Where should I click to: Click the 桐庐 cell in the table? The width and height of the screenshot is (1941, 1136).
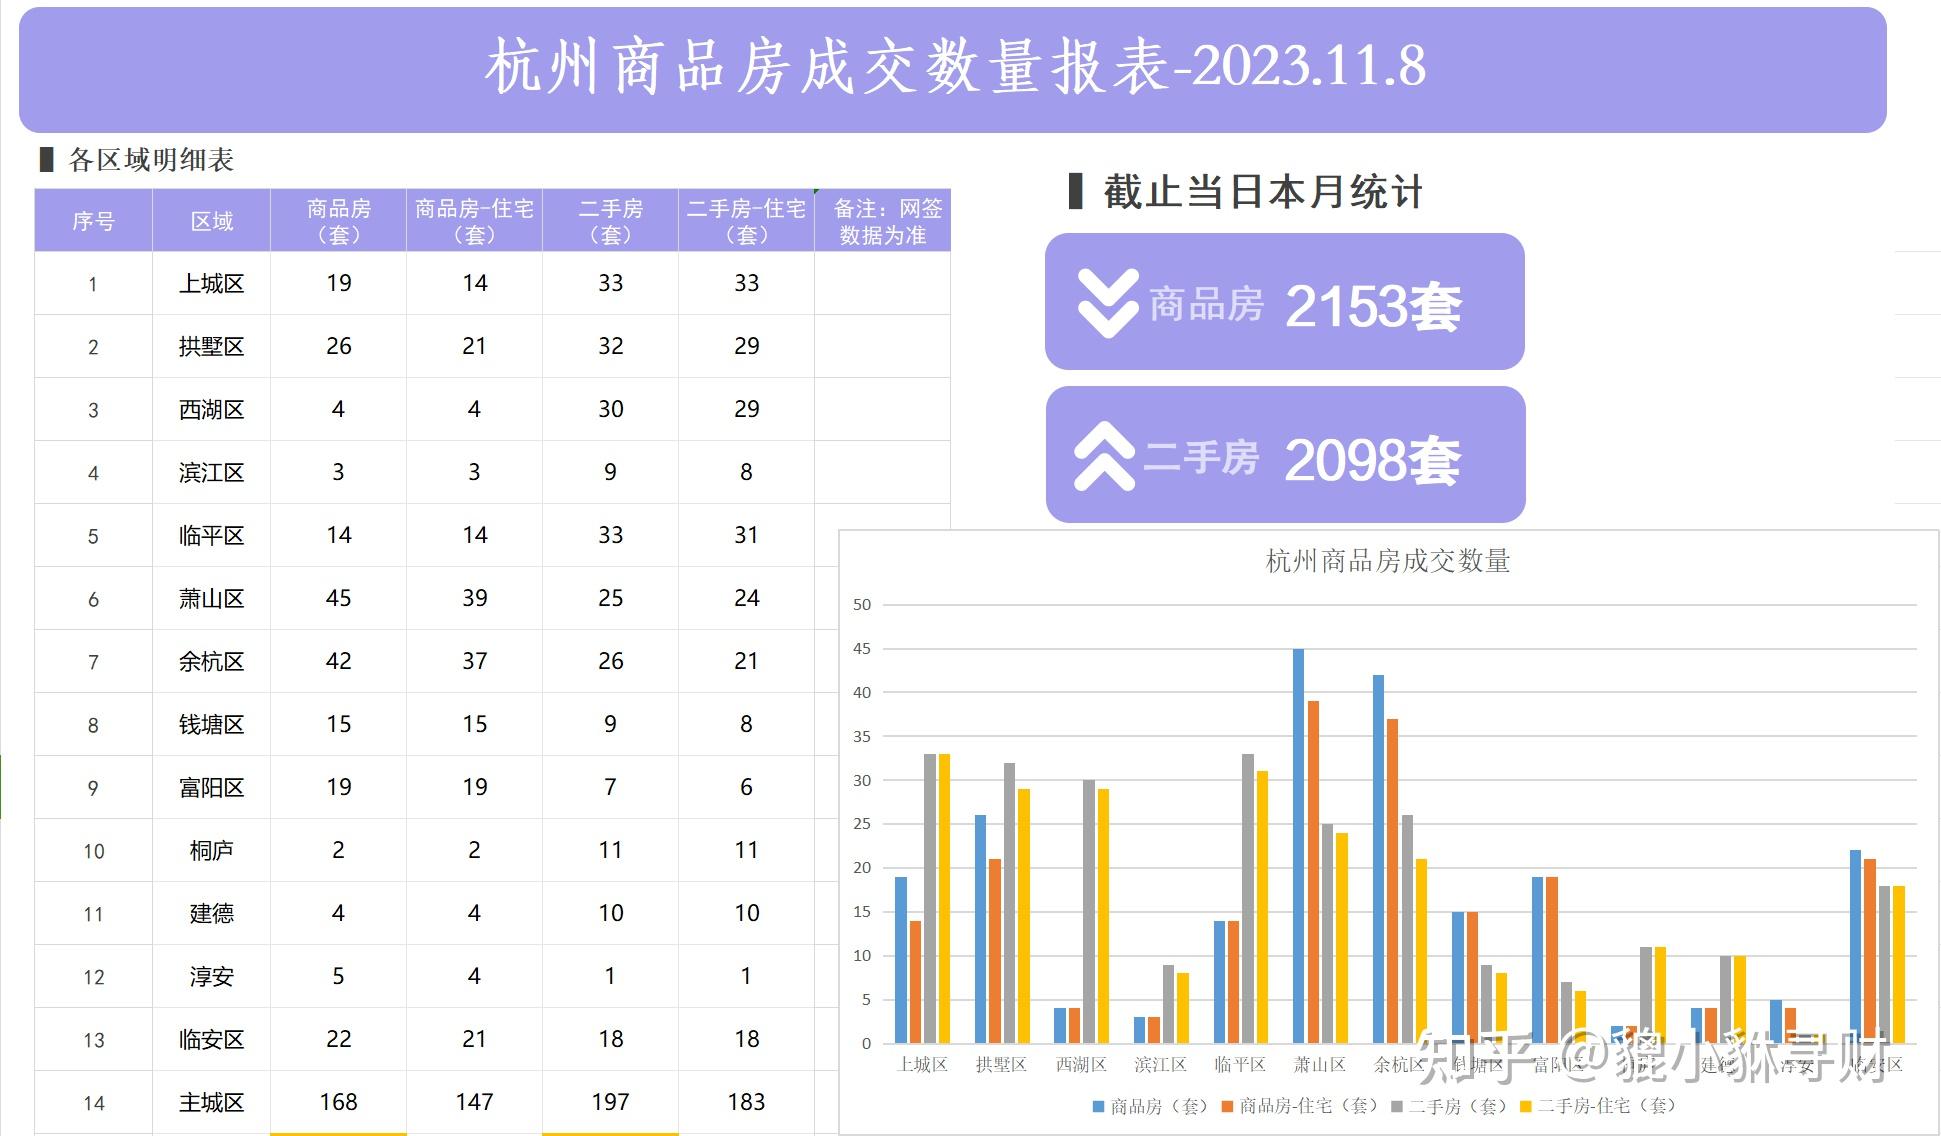[x=212, y=851]
